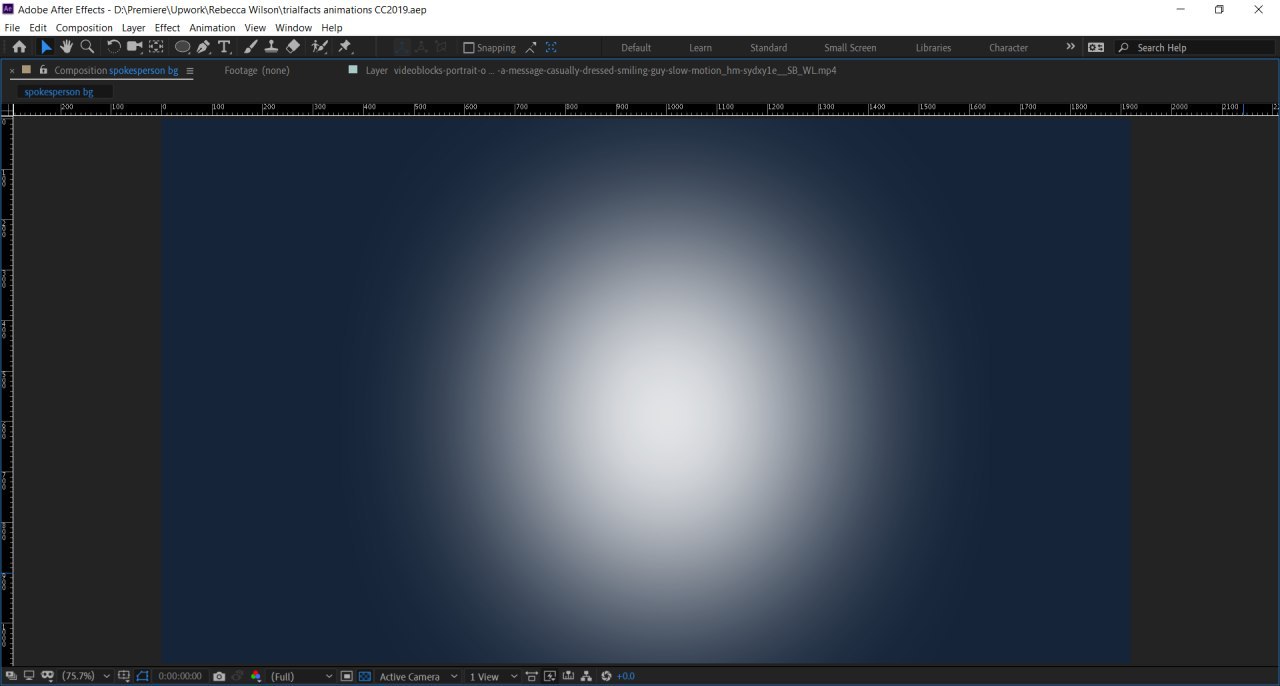
Task: Open the Active Camera 3D view dropdown
Action: [x=418, y=676]
